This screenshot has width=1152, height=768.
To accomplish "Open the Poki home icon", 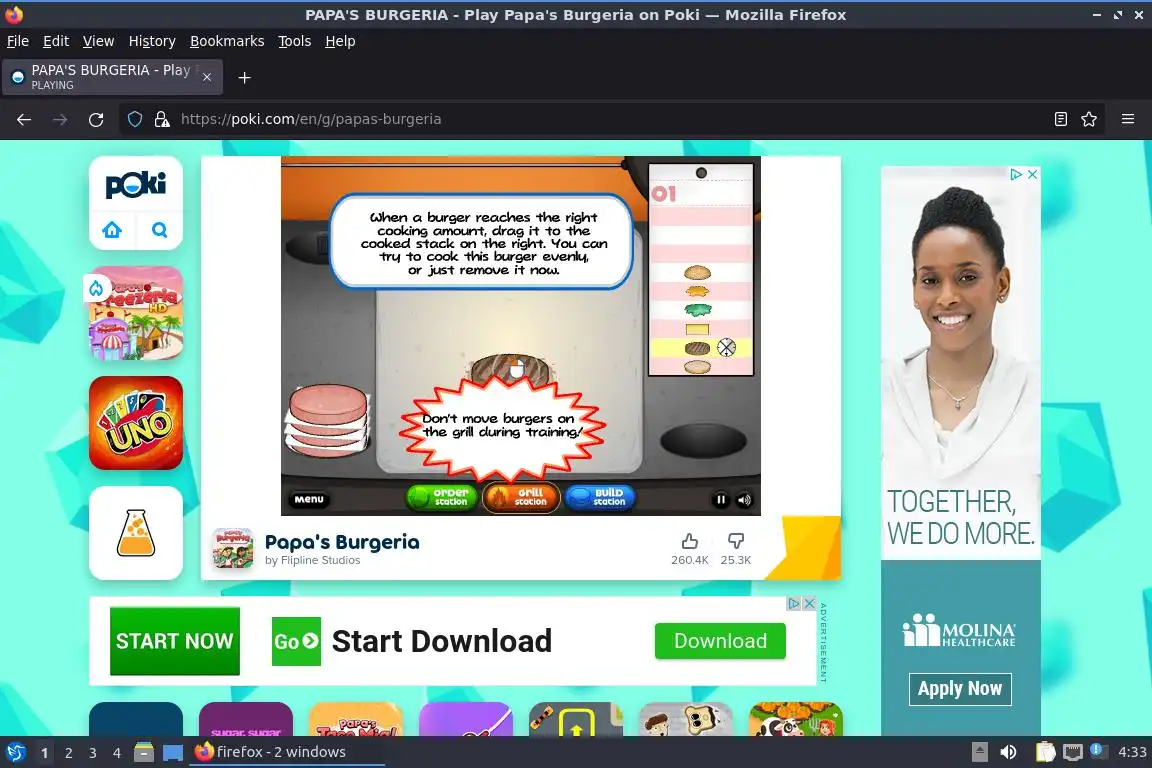I will point(112,230).
